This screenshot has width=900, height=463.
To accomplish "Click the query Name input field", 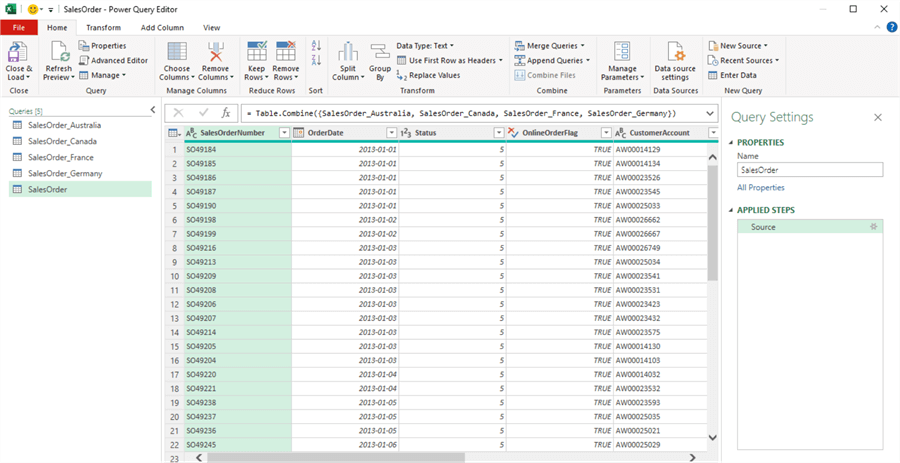I will tap(810, 170).
